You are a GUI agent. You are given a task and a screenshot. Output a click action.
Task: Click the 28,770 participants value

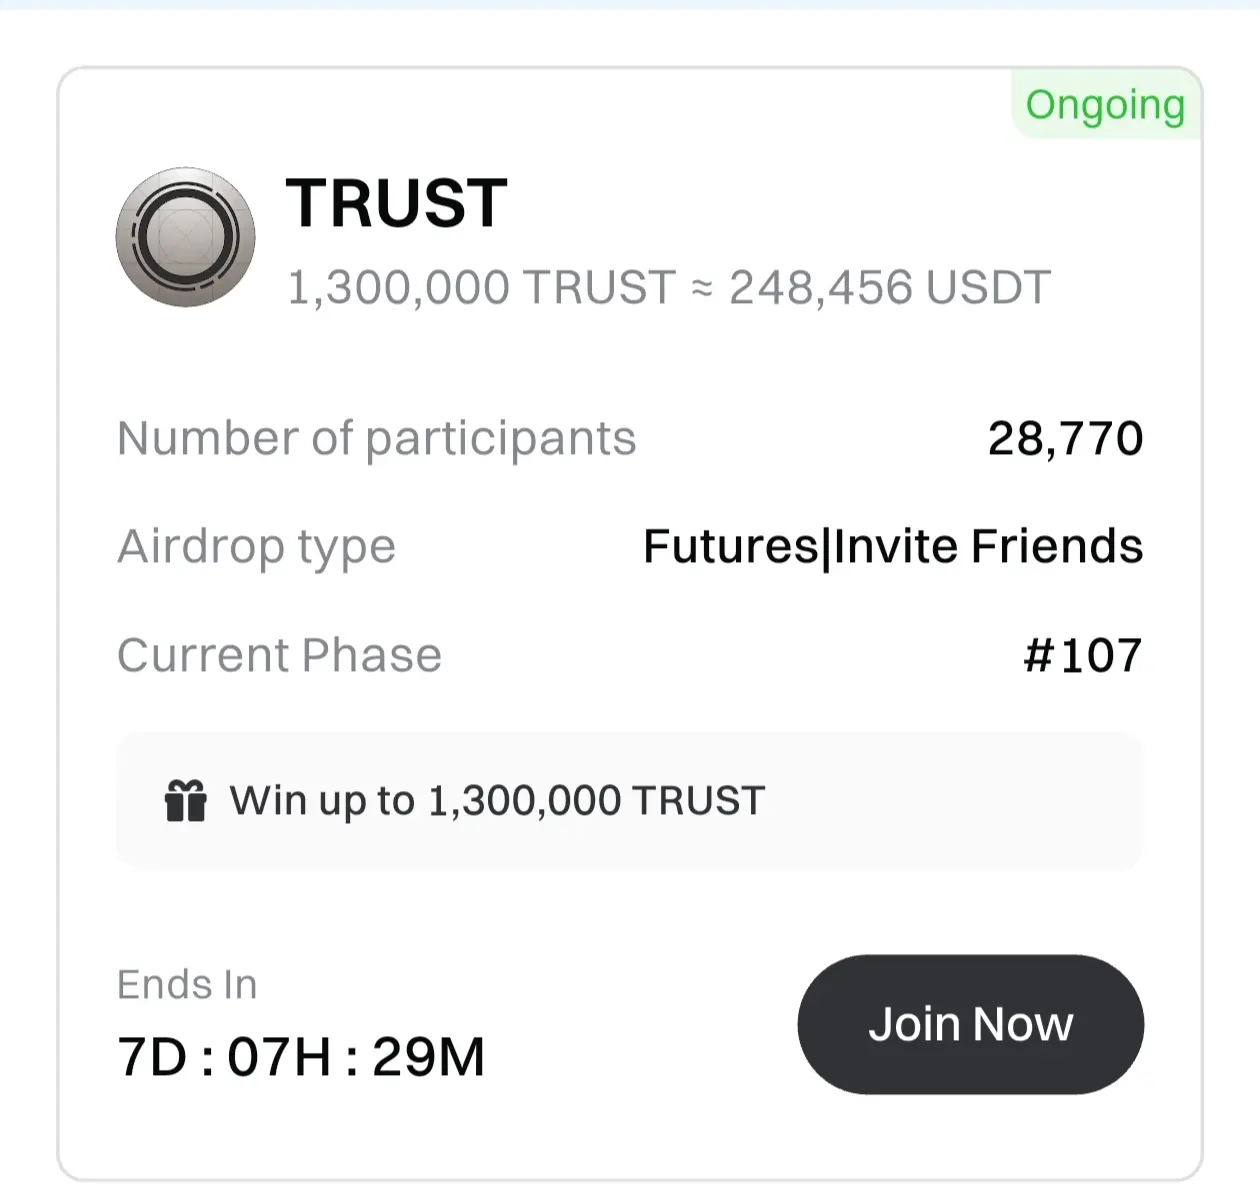pos(1065,438)
